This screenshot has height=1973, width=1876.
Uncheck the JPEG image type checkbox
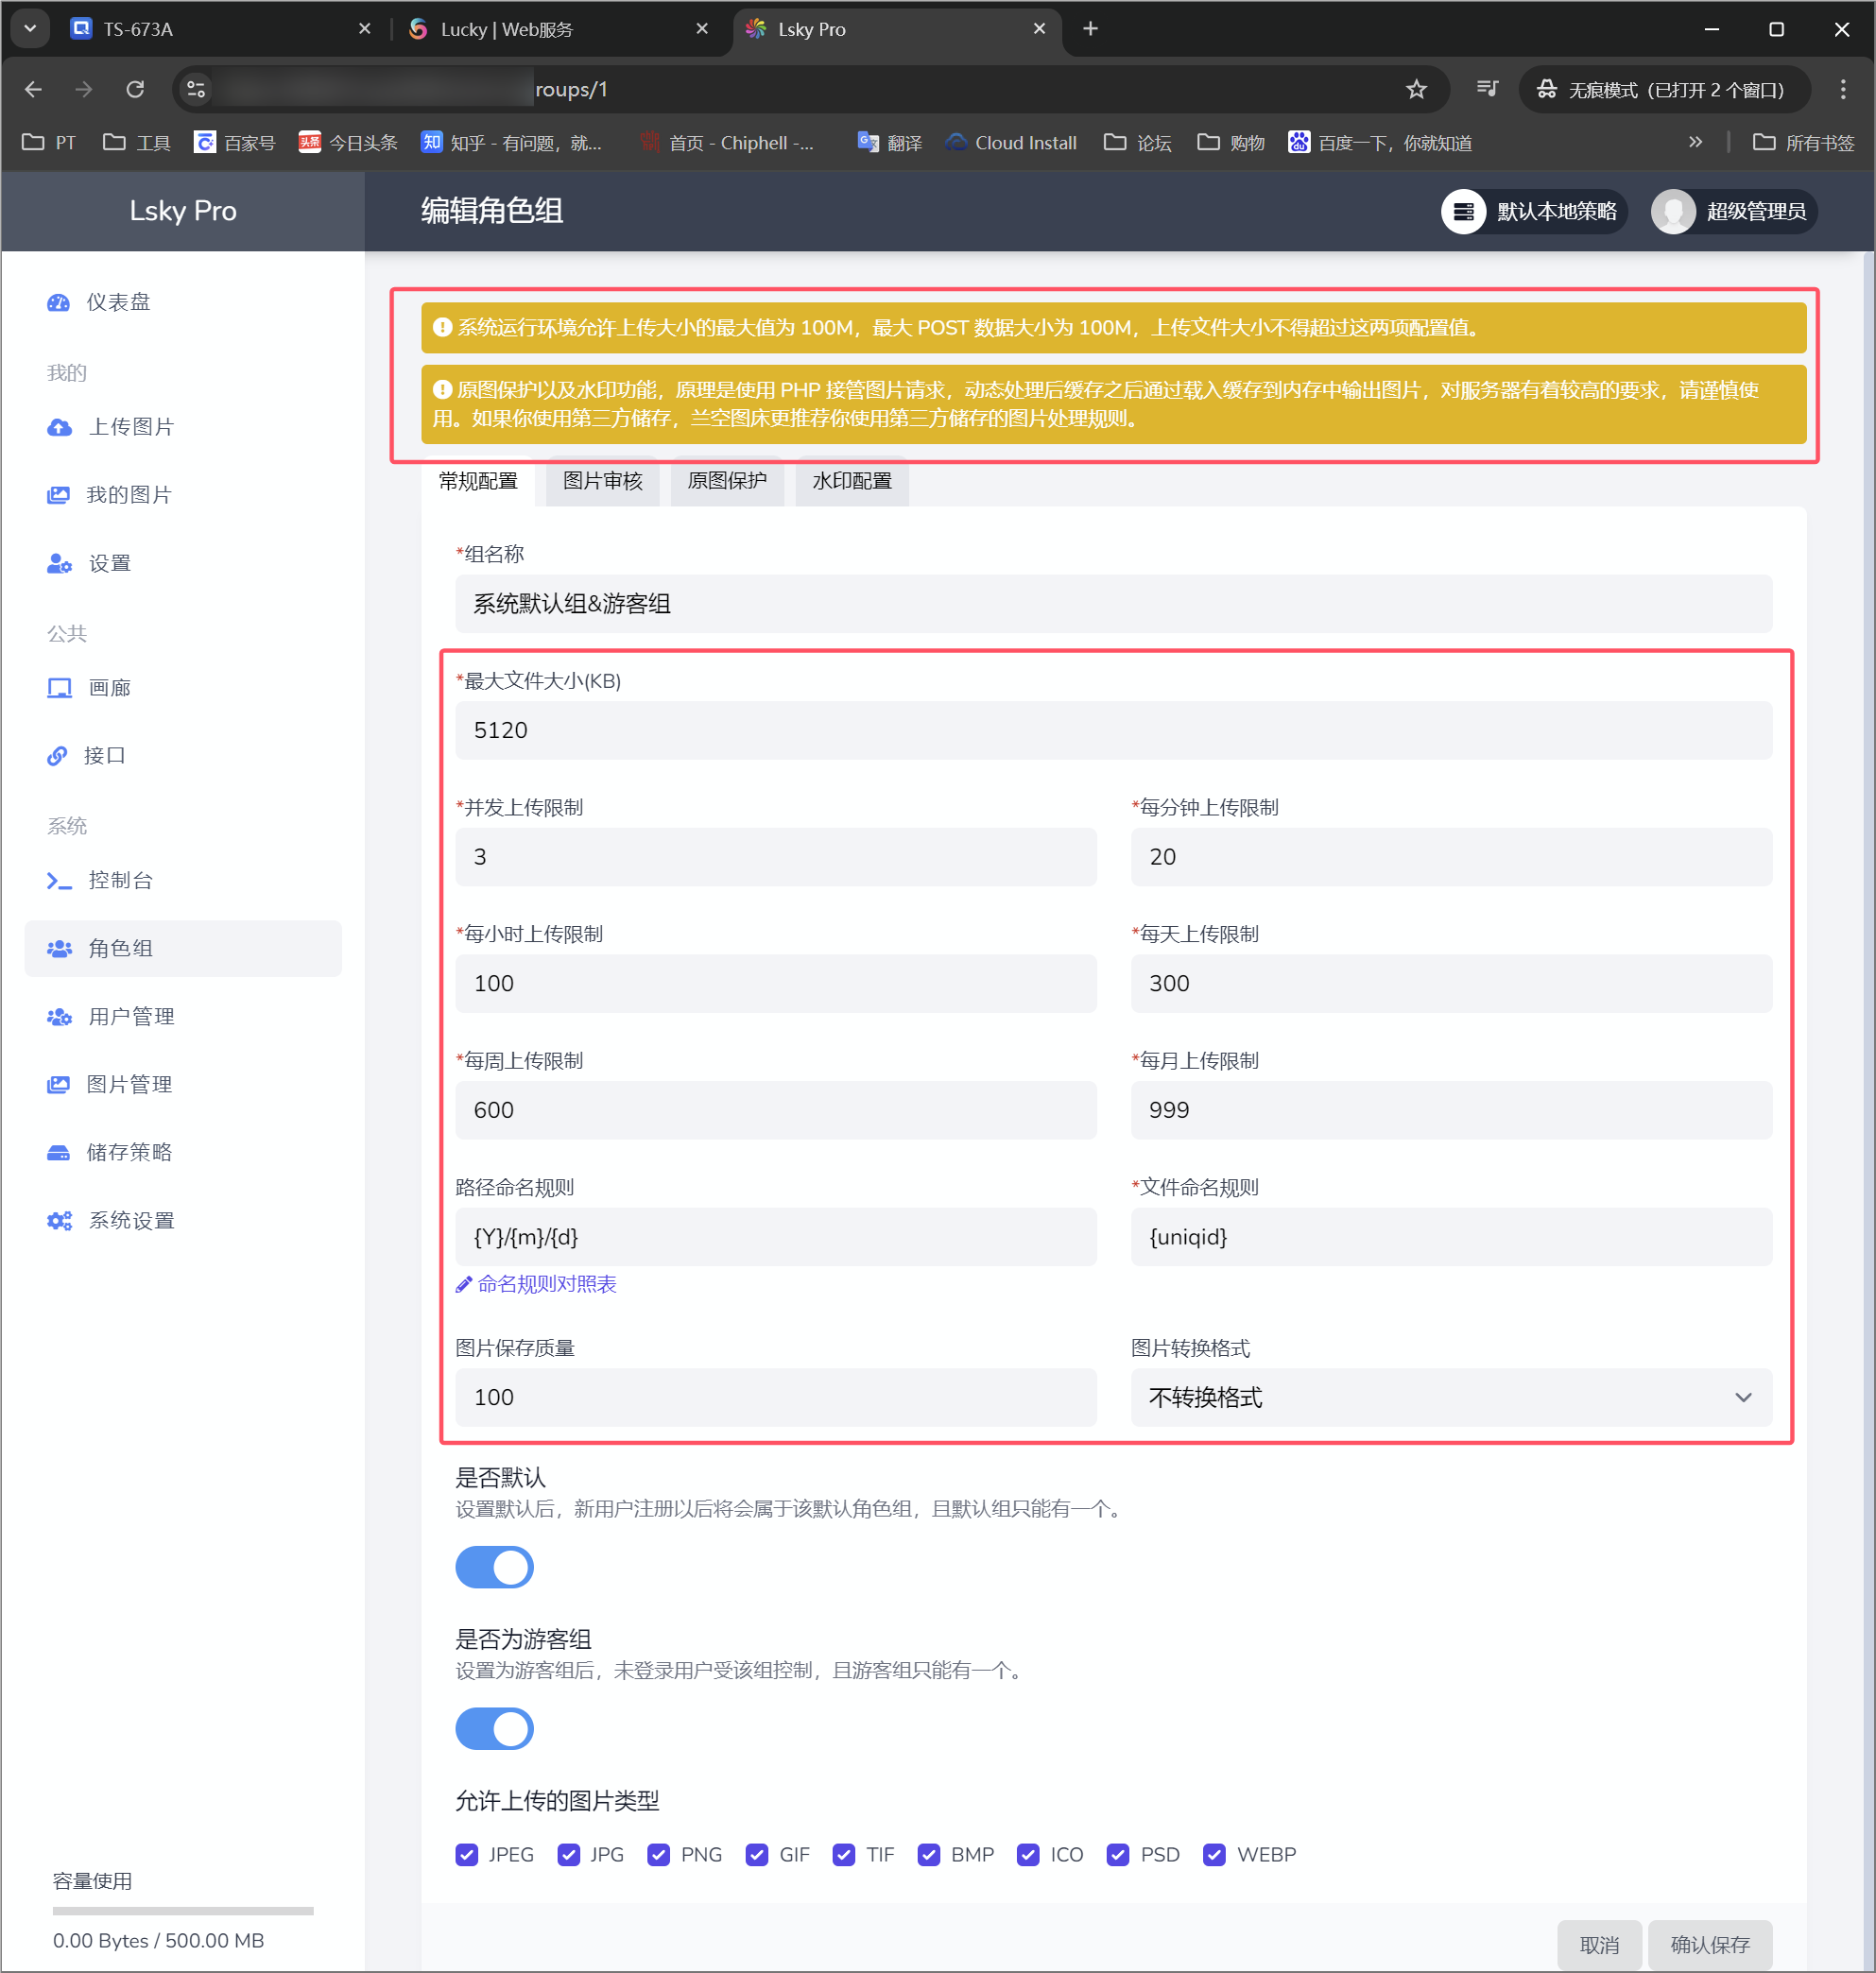466,1855
